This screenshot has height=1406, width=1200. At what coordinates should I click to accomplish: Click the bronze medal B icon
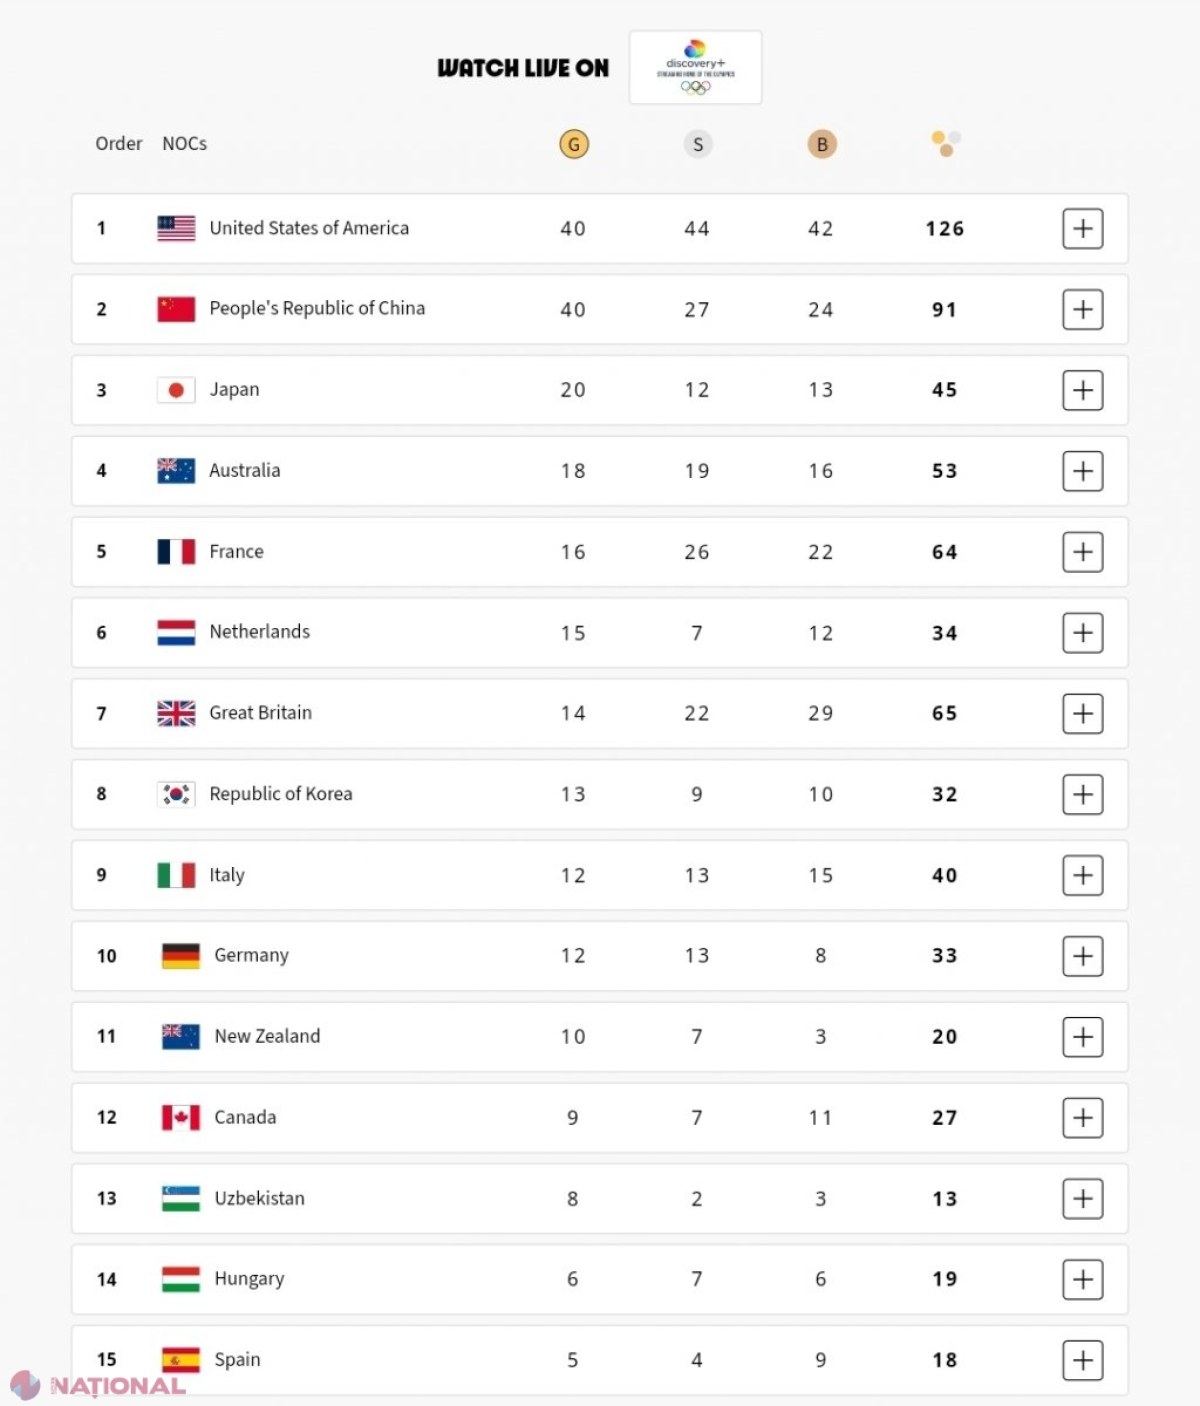[x=822, y=145]
